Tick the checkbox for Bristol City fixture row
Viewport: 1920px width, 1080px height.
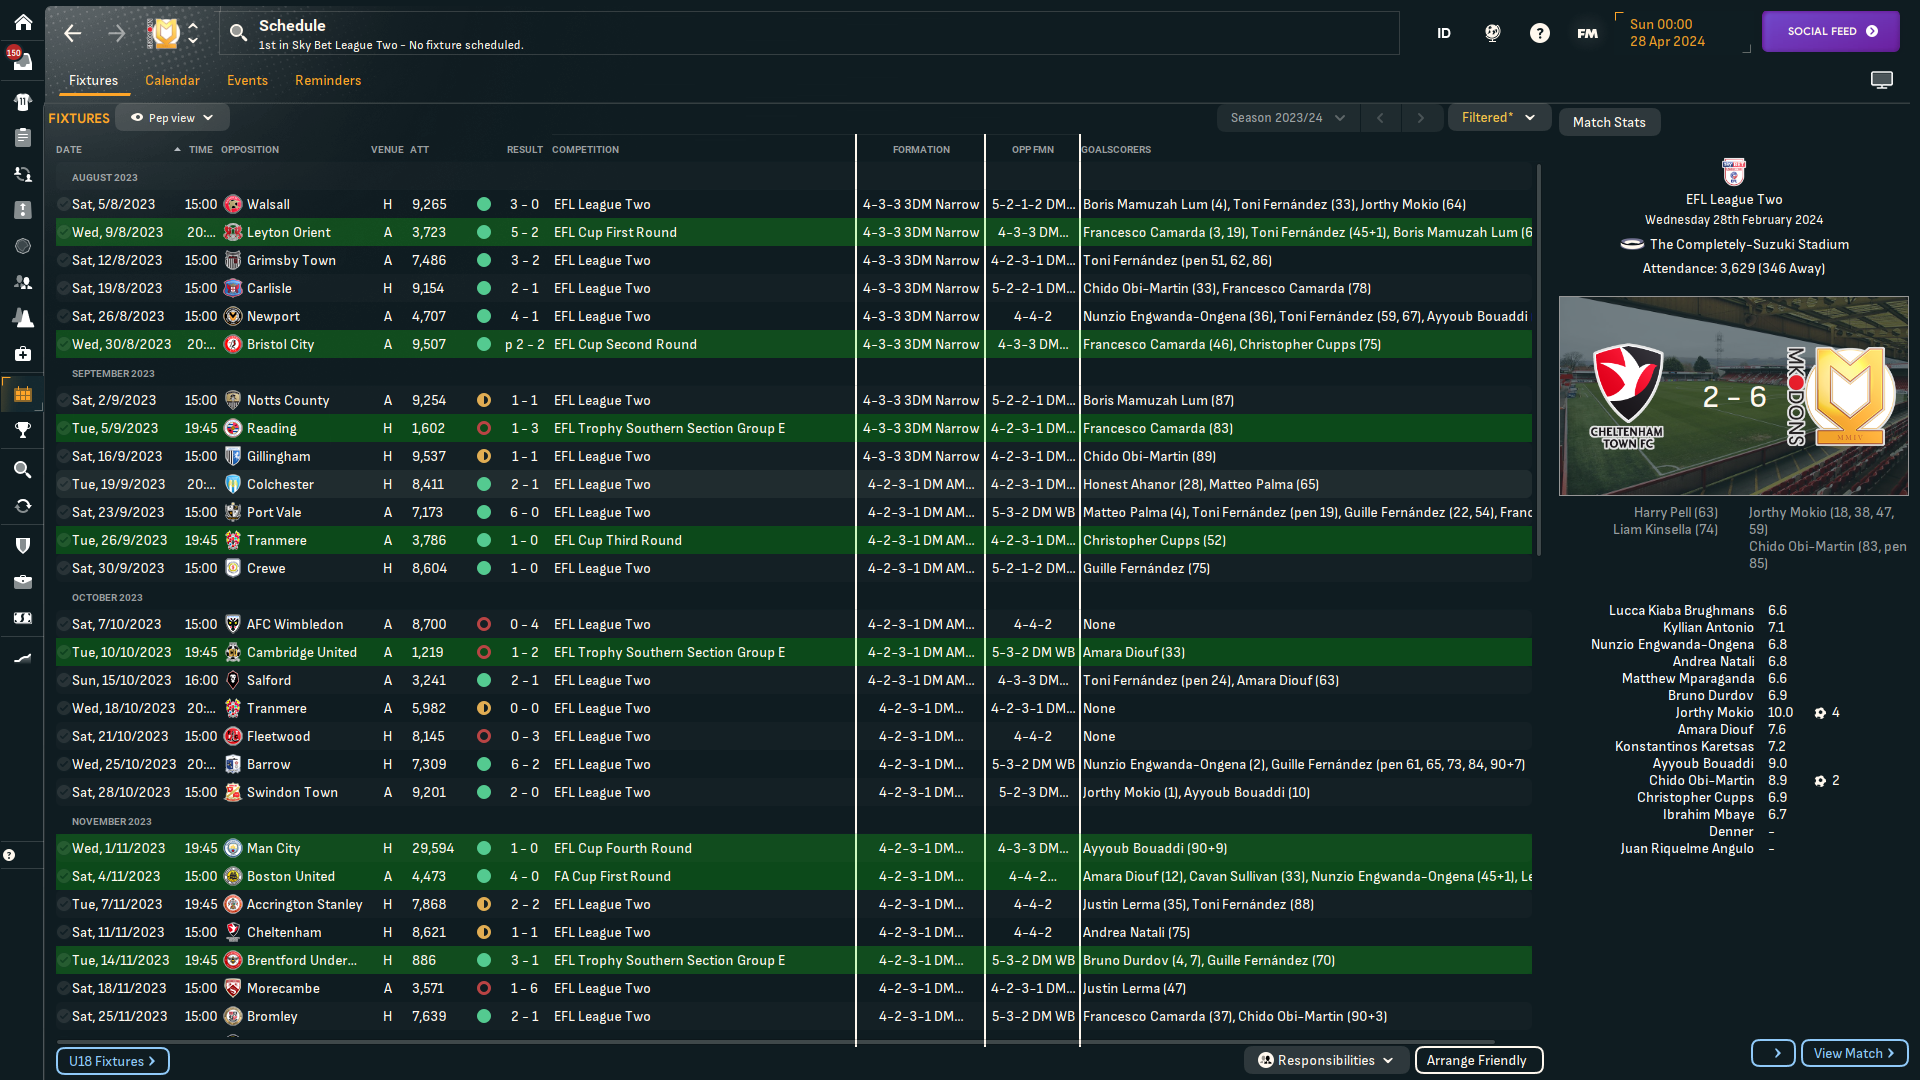[x=63, y=344]
